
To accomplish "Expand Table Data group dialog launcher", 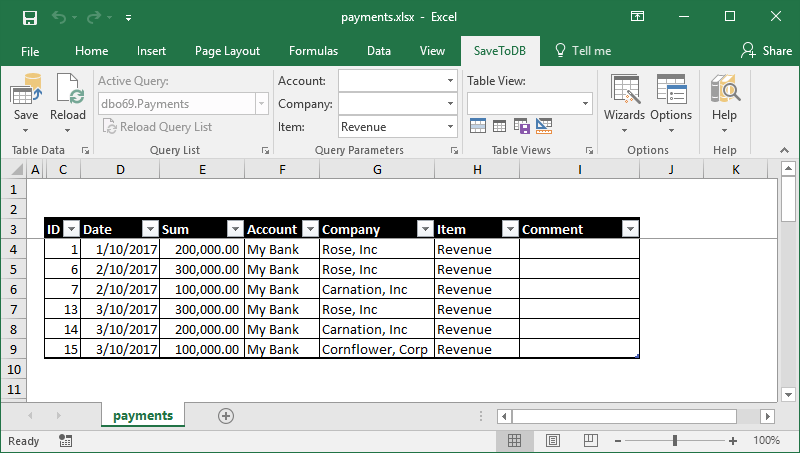I will (85, 150).
